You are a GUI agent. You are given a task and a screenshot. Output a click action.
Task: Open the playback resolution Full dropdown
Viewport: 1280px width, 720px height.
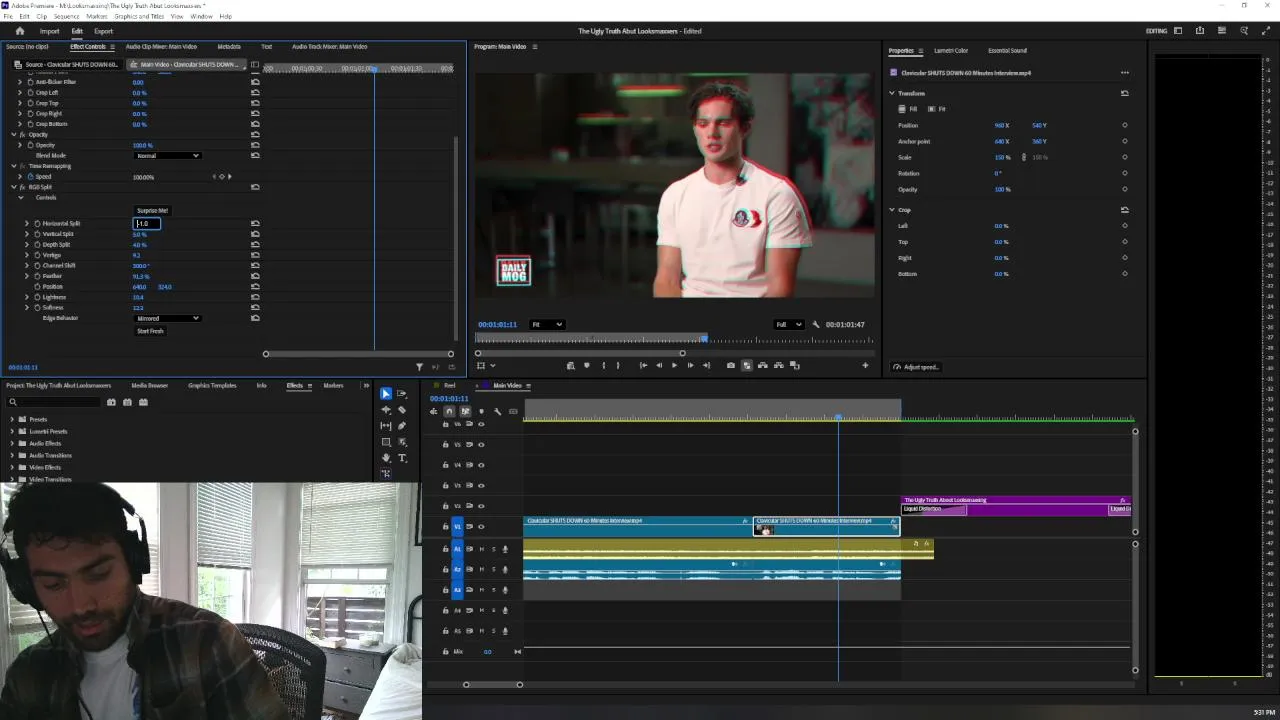click(x=789, y=324)
